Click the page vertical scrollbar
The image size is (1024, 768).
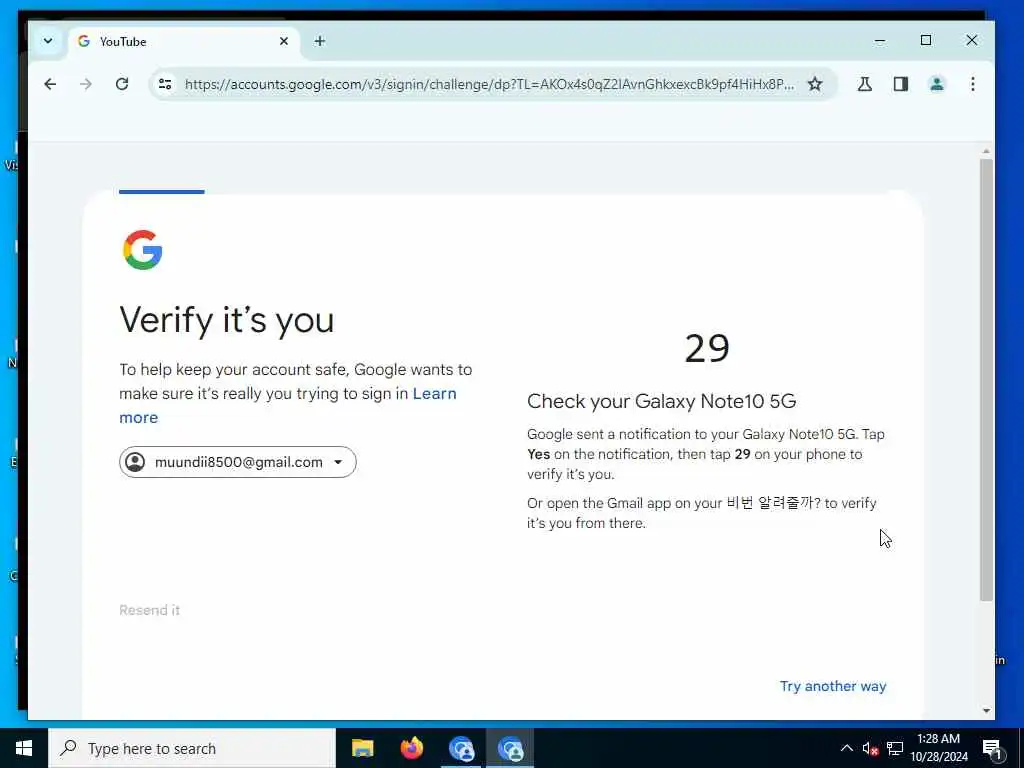986,379
